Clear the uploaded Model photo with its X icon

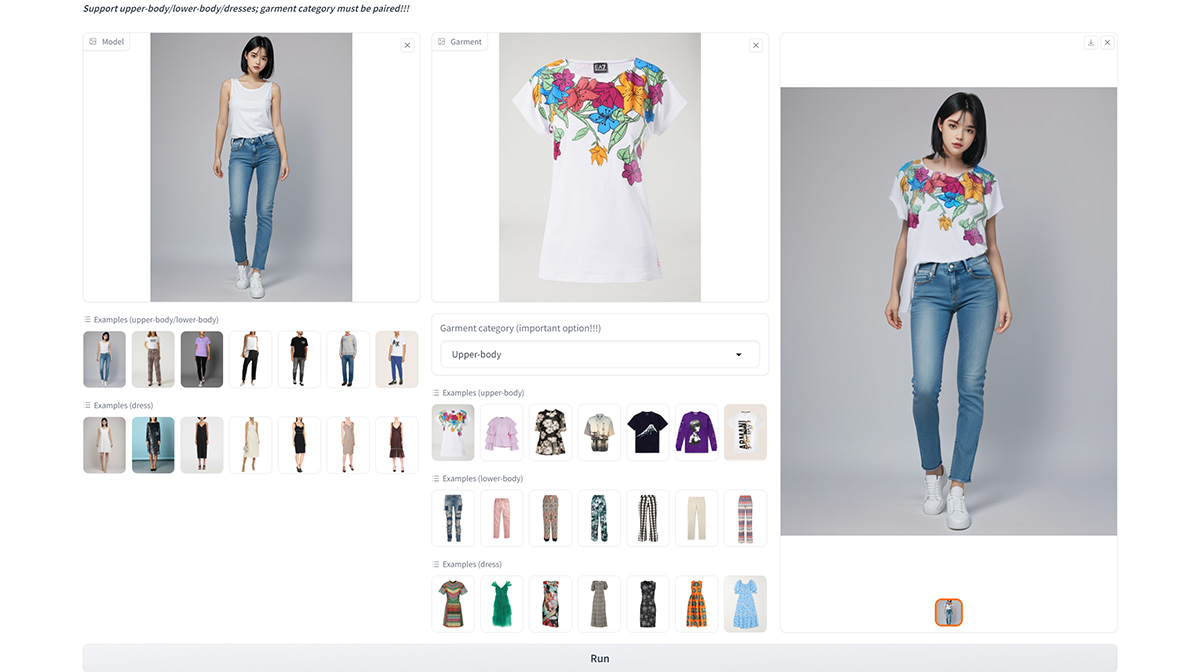click(x=407, y=45)
